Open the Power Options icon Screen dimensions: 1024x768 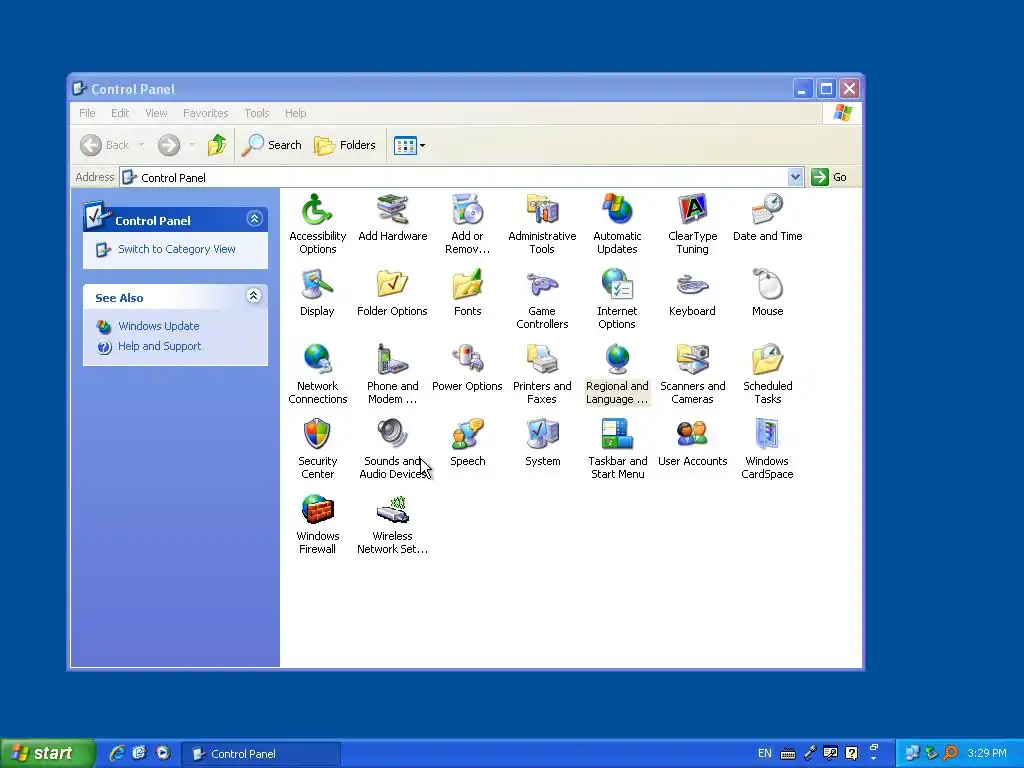(468, 368)
